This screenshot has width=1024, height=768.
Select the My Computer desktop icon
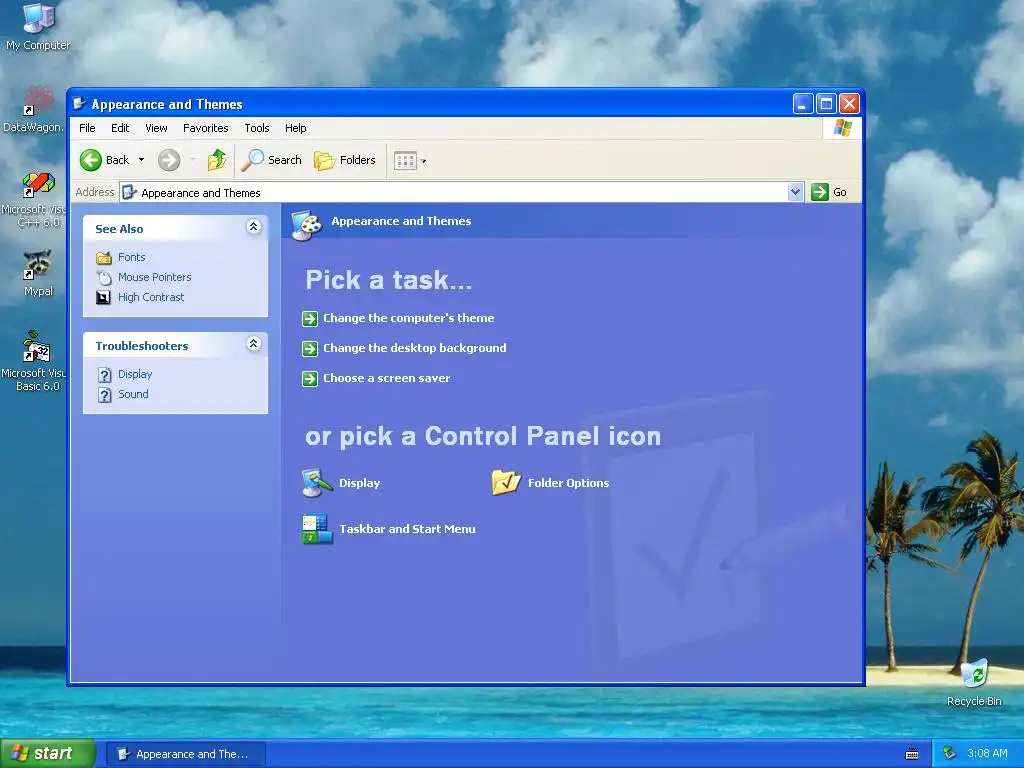click(x=38, y=27)
